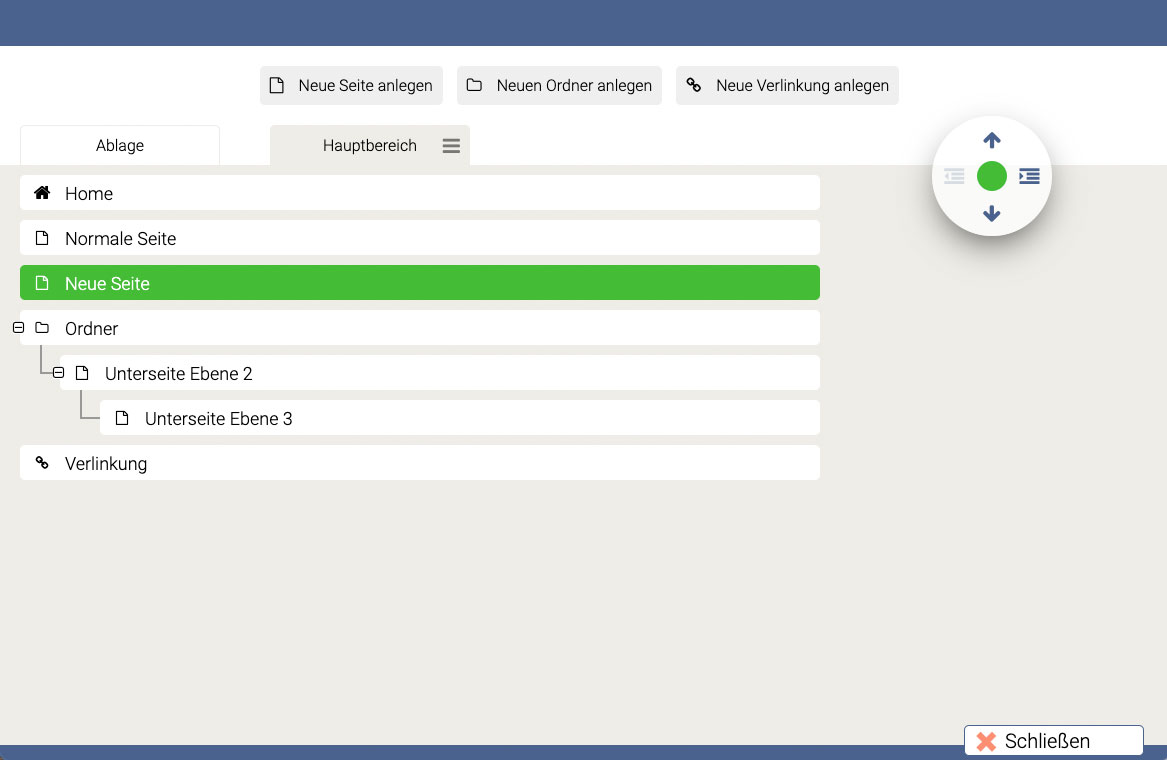Click the Neue Seite page icon

(x=42, y=283)
